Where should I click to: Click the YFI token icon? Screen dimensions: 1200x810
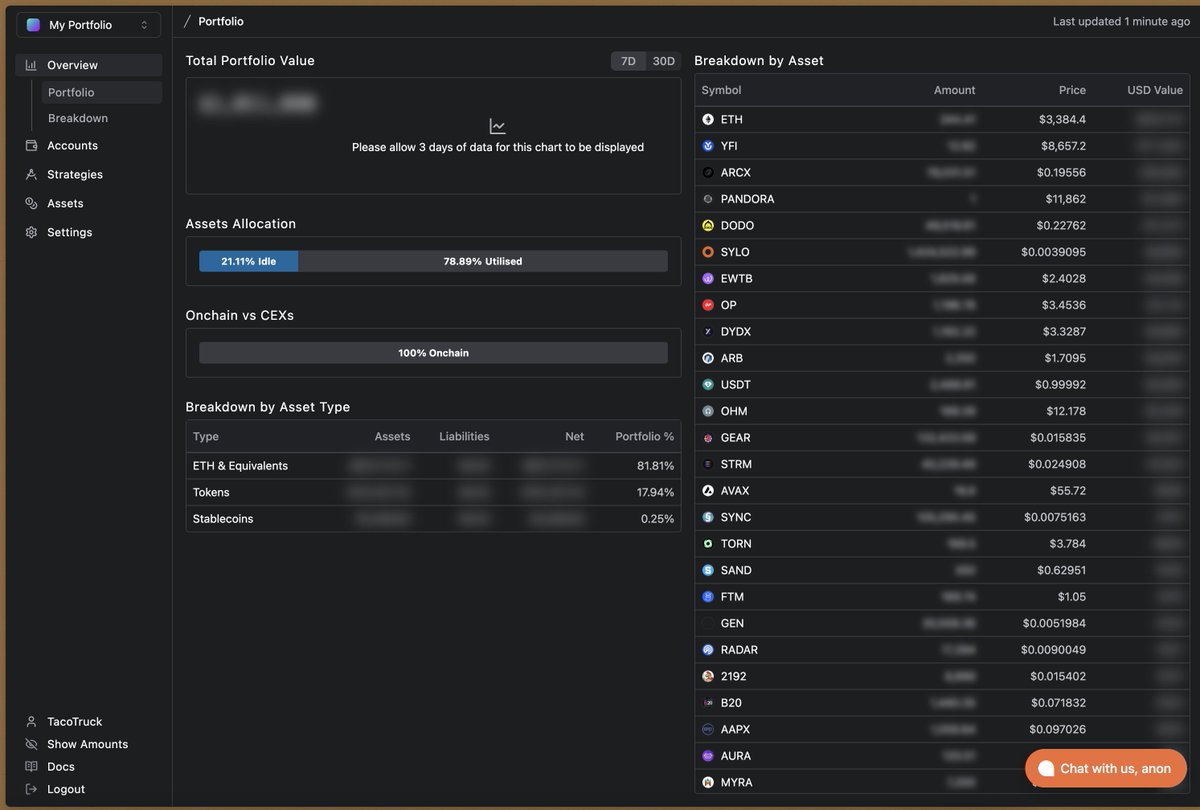pyautogui.click(x=708, y=146)
